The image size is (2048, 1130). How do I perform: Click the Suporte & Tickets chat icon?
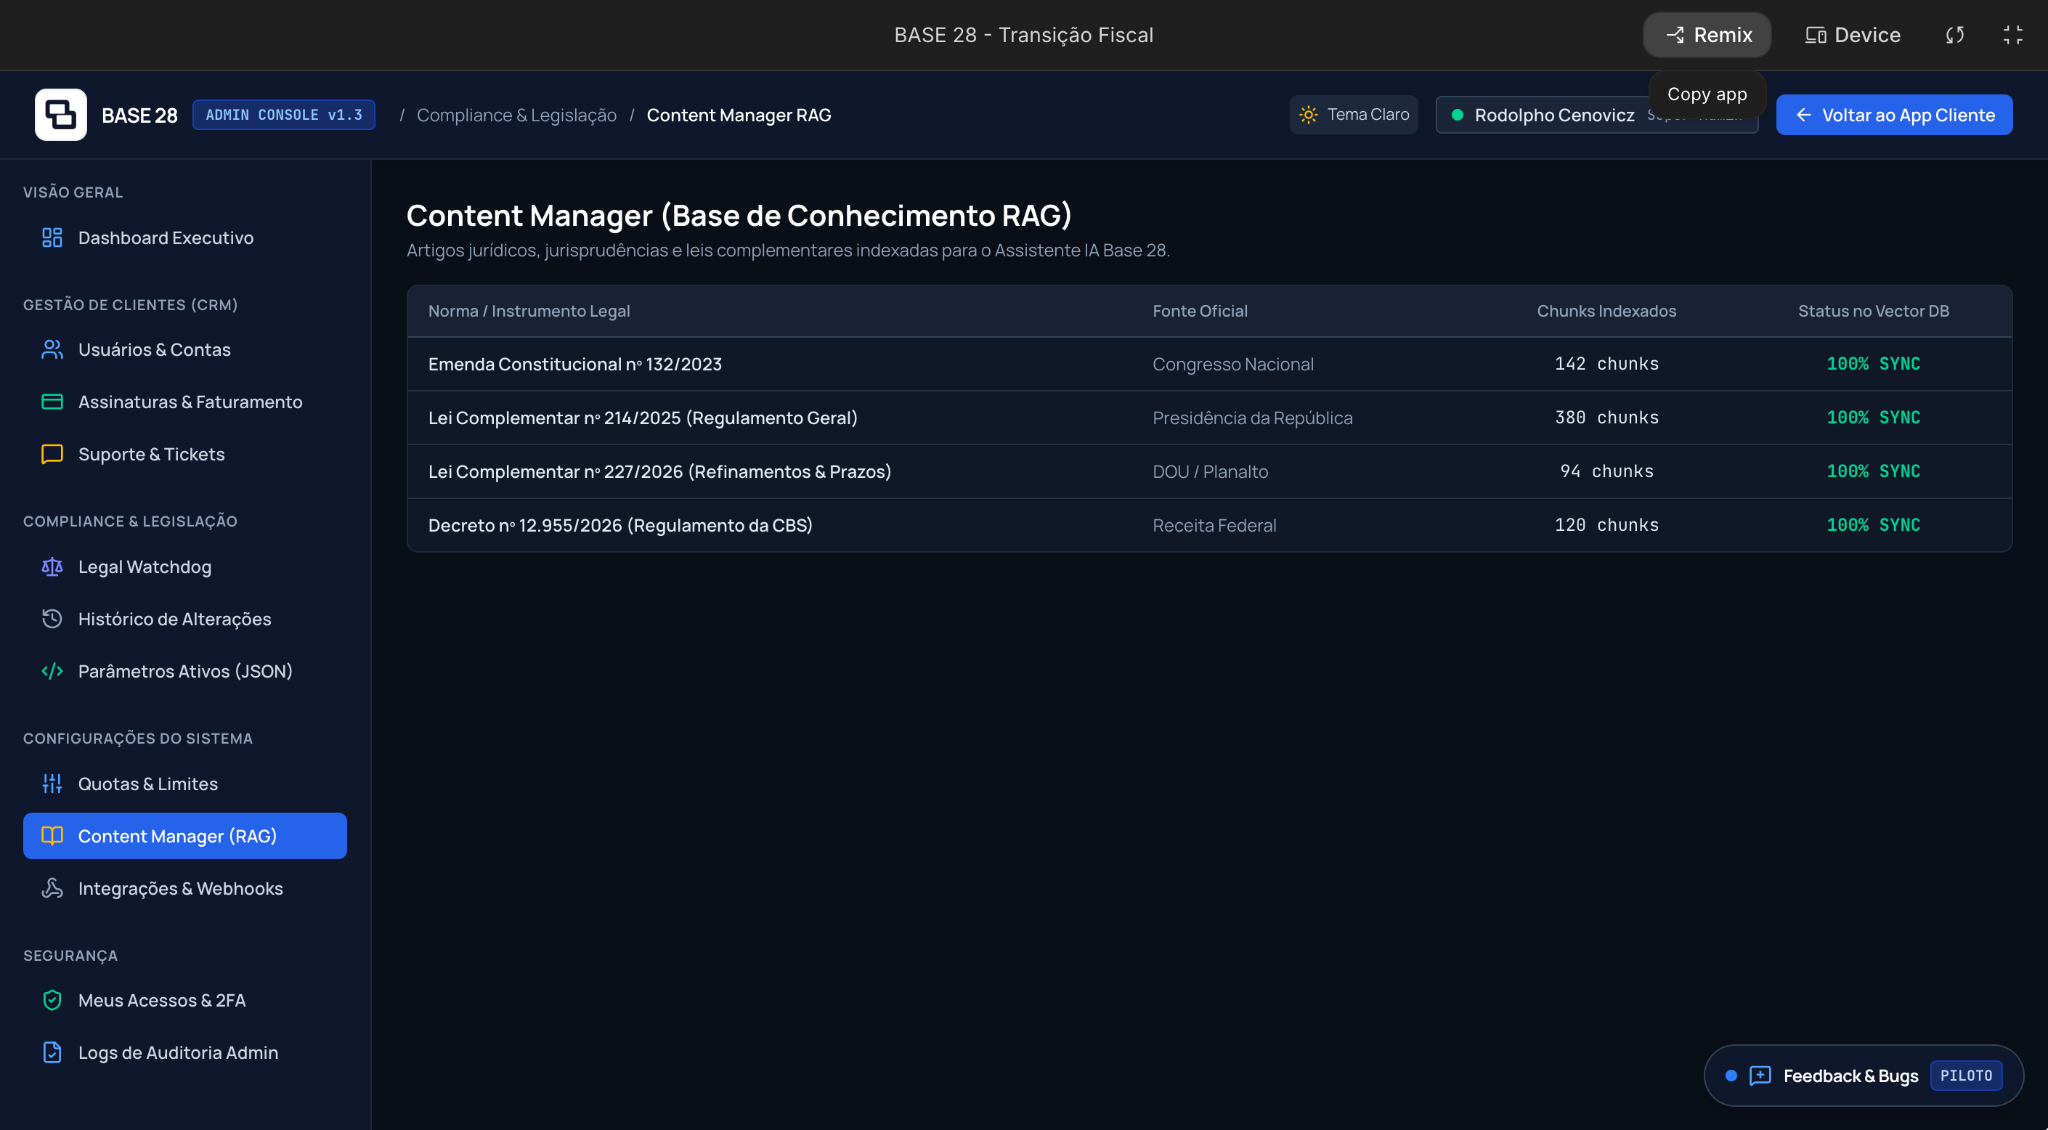pos(52,454)
